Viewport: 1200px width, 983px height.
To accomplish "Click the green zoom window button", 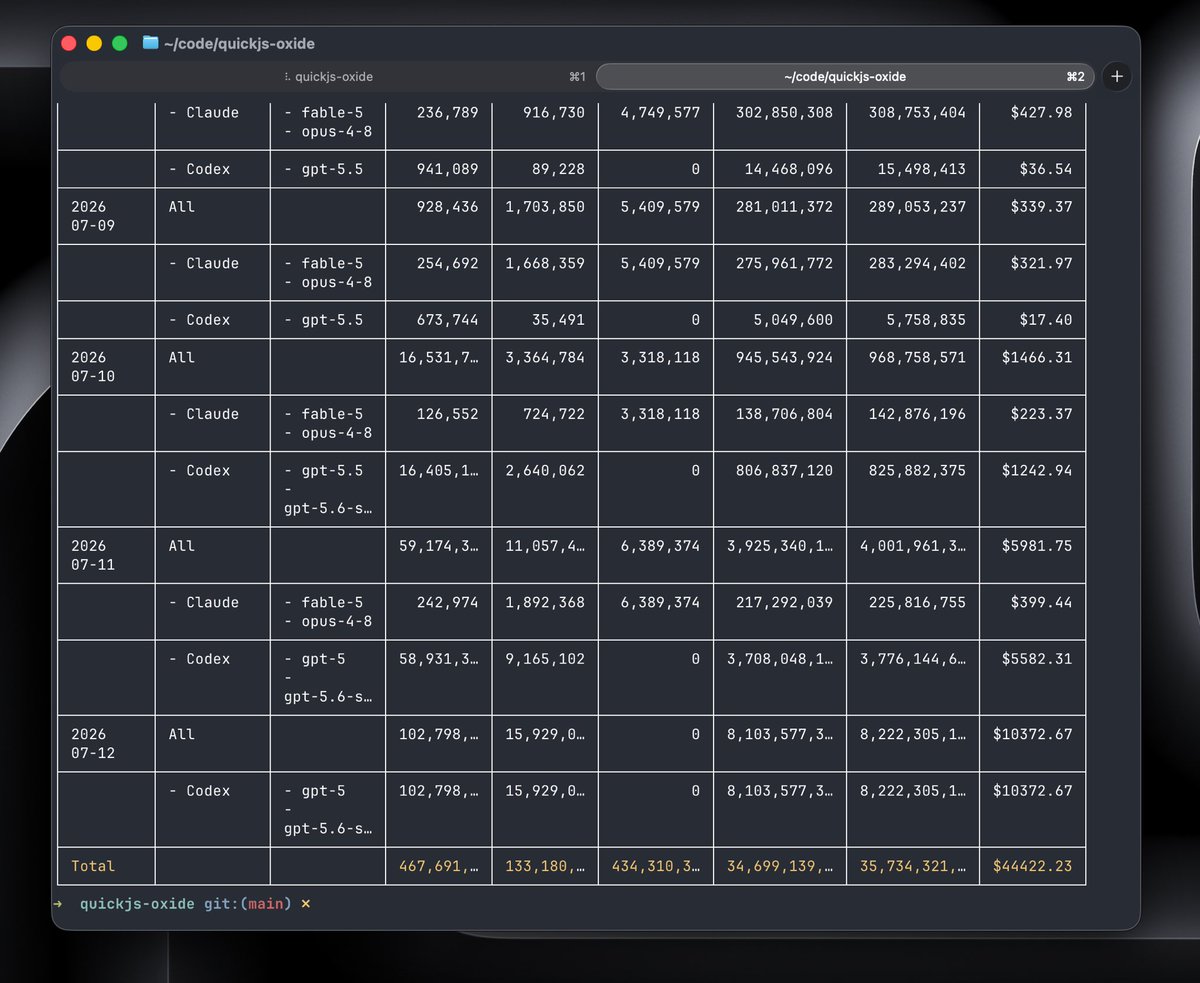I will 119,43.
